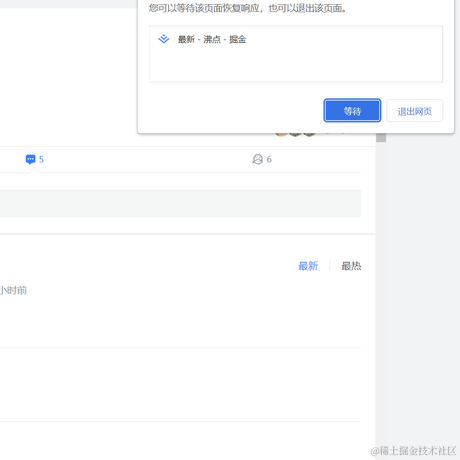Image resolution: width=460 pixels, height=460 pixels.
Task: Select the 最新 - 沸点 - 掘金 page entry
Action: tap(212, 39)
